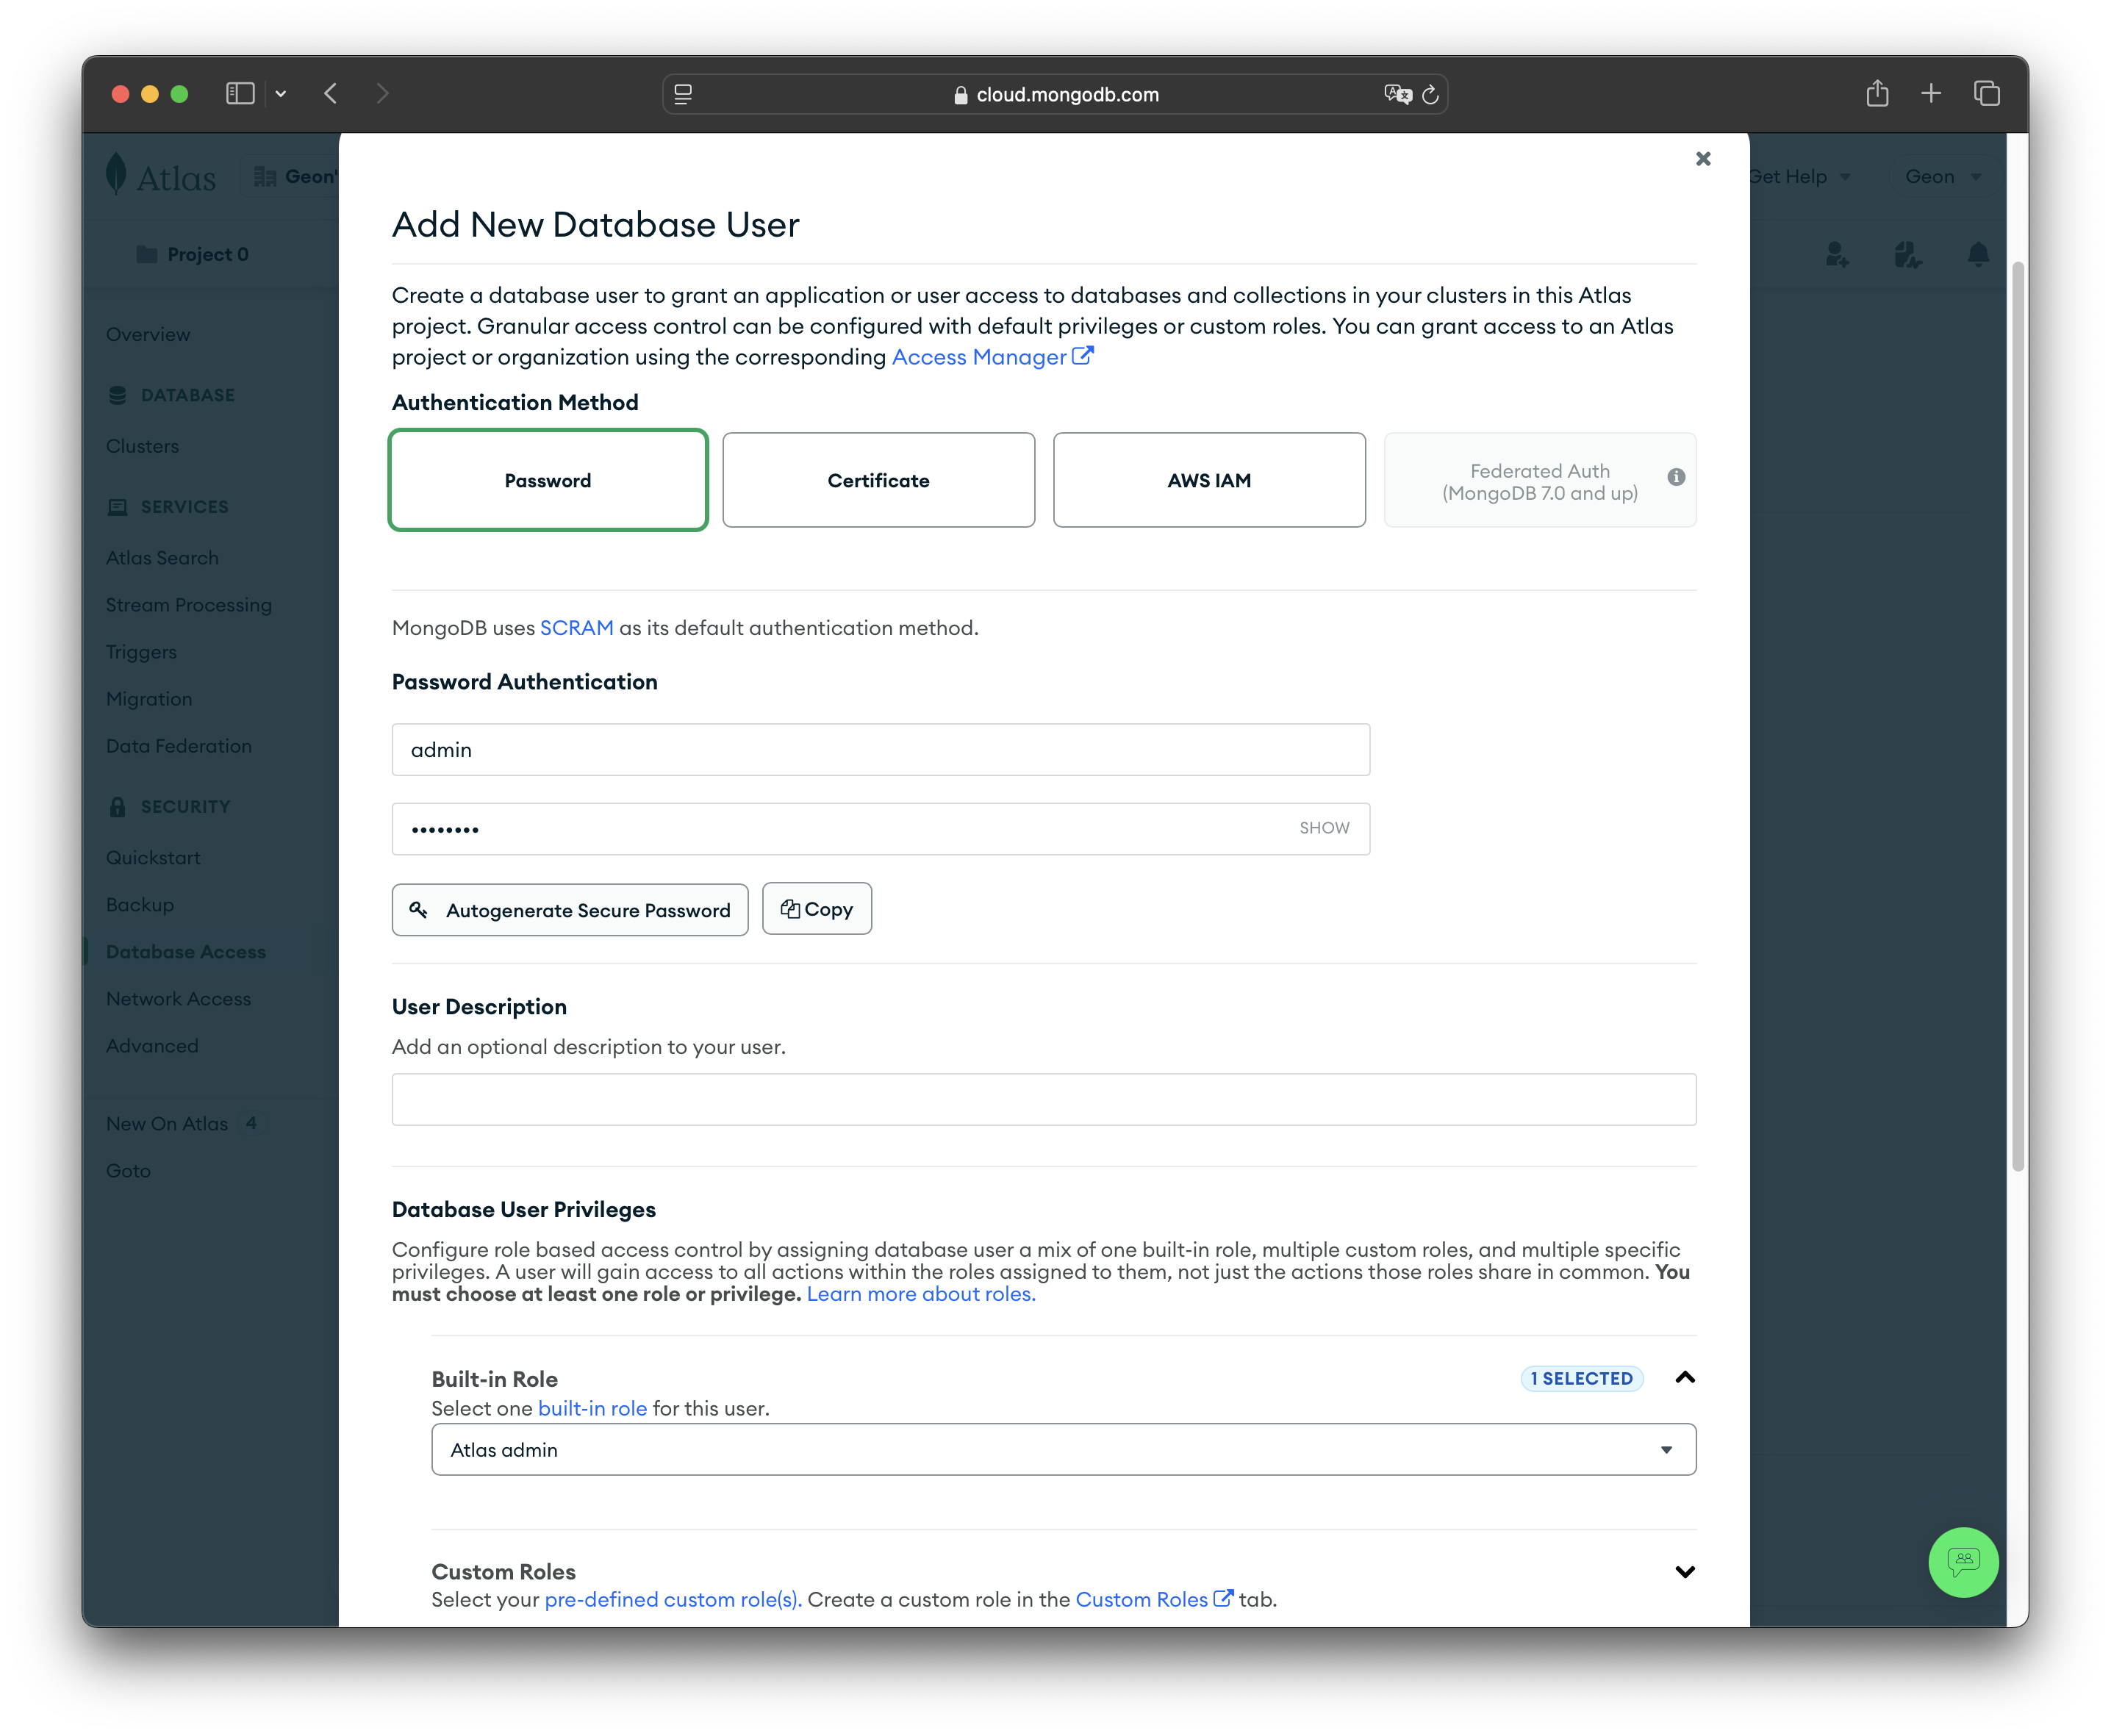This screenshot has width=2111, height=1736.
Task: Select Password authentication method
Action: click(548, 481)
